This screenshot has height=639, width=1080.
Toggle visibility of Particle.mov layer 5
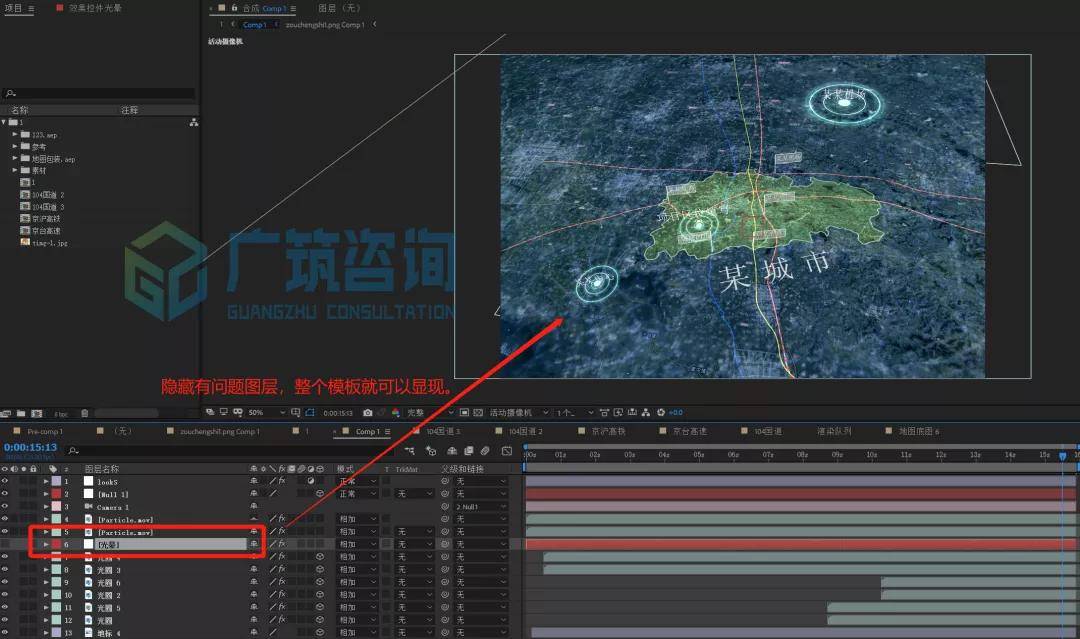pos(5,532)
